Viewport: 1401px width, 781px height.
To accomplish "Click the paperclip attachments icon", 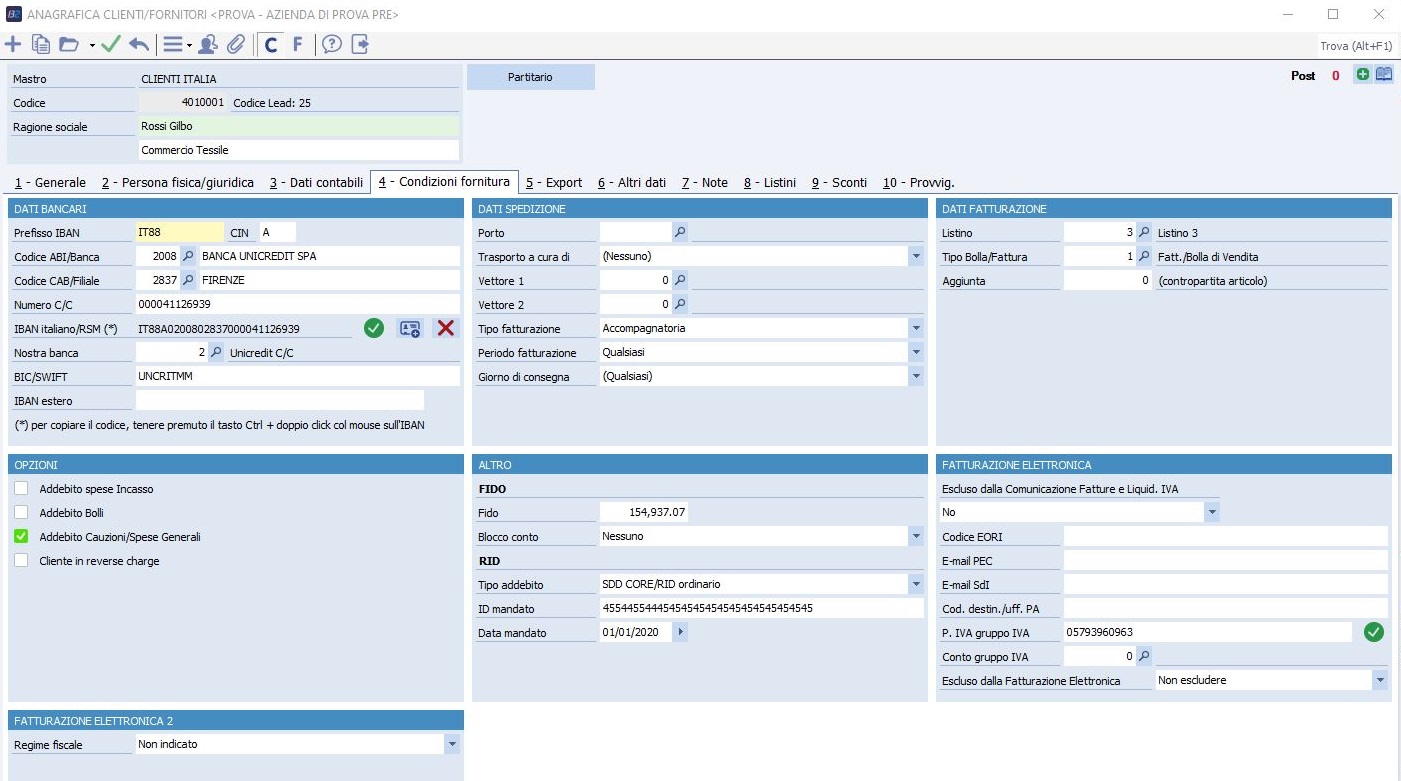I will pos(236,44).
